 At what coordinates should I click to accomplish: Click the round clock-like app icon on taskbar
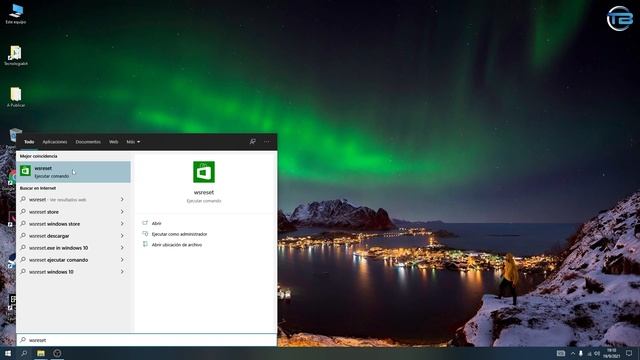click(57, 353)
